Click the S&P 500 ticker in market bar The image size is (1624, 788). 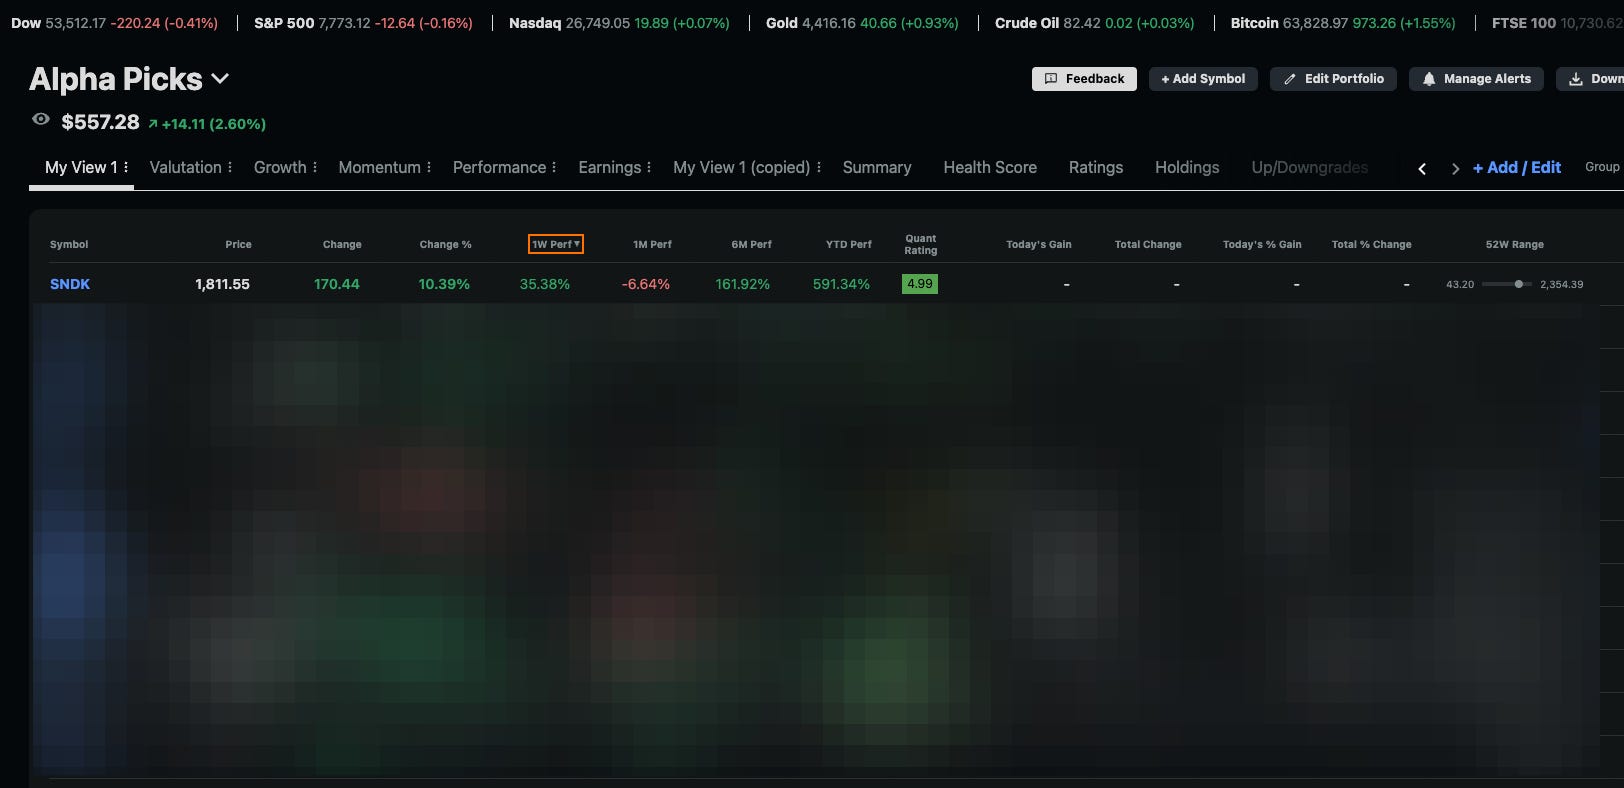364,23
